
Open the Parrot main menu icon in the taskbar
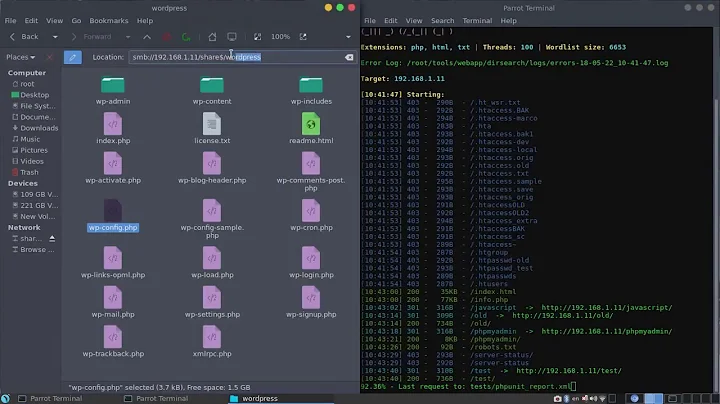[6, 398]
